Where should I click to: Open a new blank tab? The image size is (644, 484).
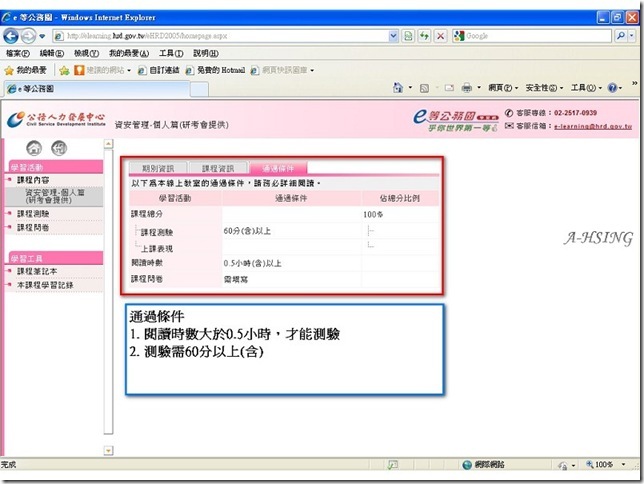[x=199, y=89]
